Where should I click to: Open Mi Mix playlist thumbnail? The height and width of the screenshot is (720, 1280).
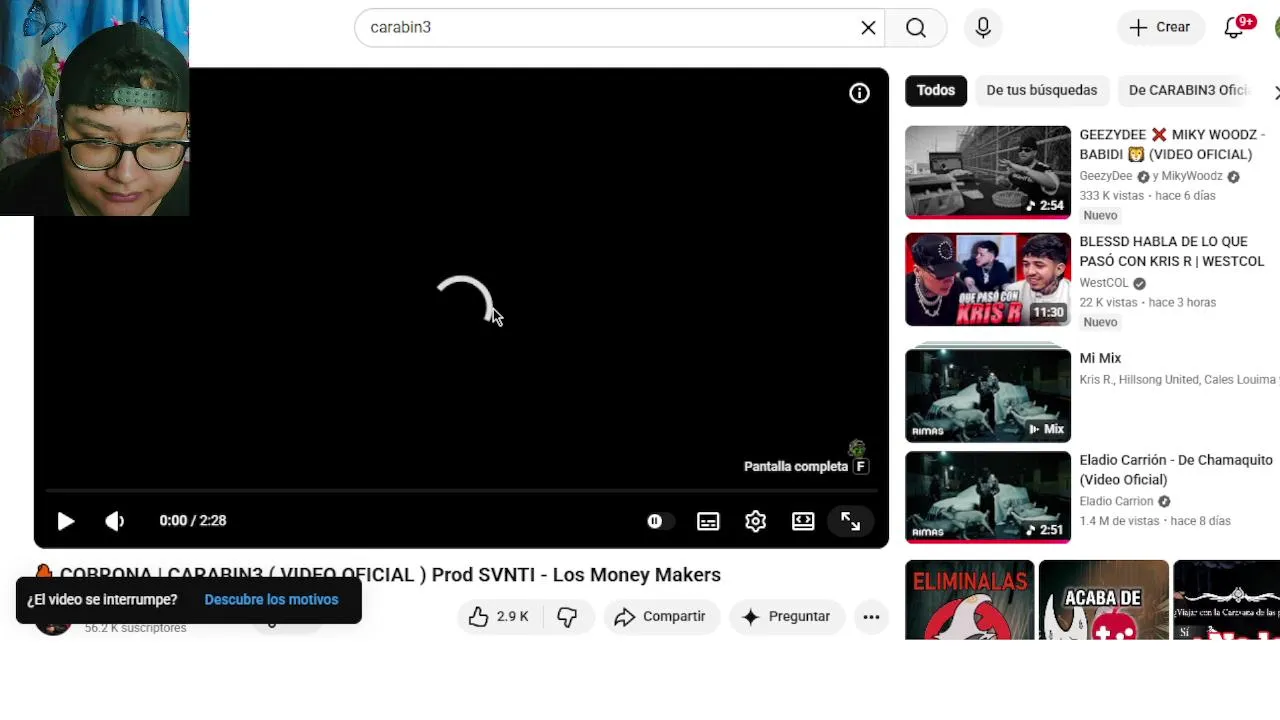[988, 394]
